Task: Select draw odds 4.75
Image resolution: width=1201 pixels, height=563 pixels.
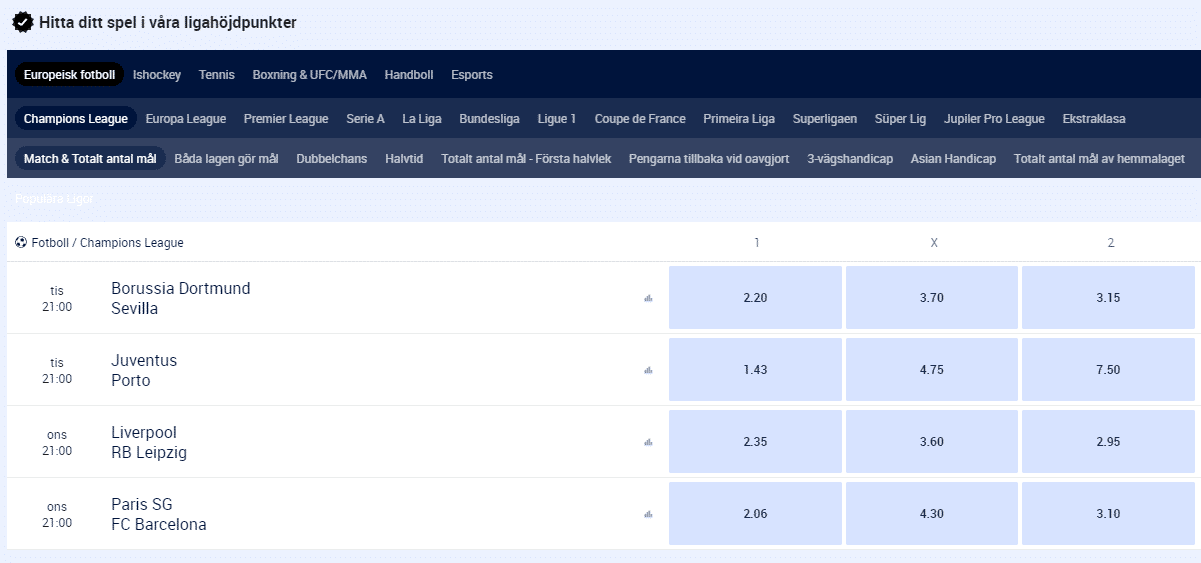Action: coord(932,370)
